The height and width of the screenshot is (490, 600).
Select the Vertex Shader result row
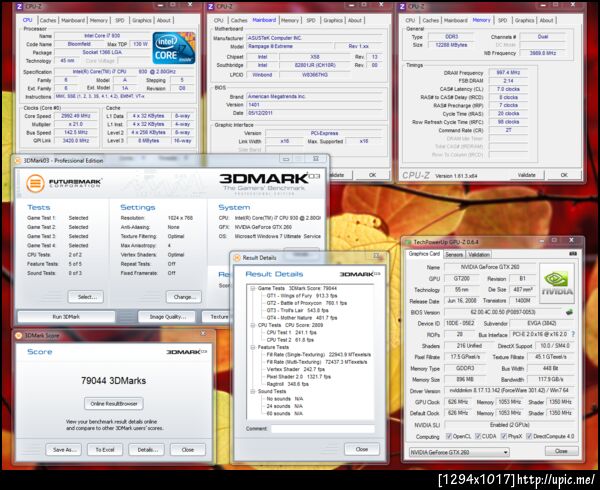click(295, 370)
